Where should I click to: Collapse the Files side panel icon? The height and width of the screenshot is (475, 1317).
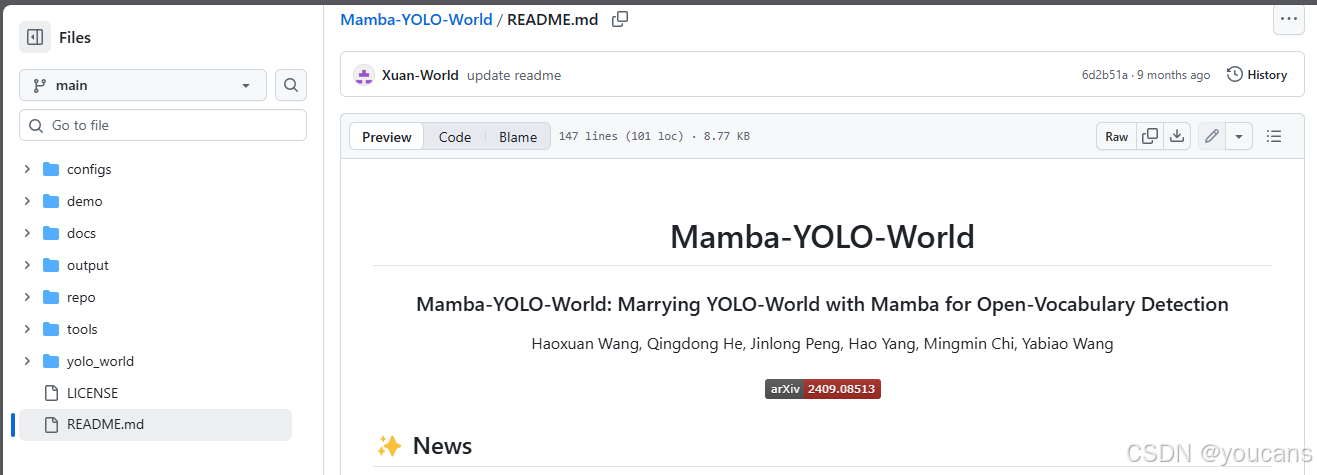pyautogui.click(x=35, y=37)
